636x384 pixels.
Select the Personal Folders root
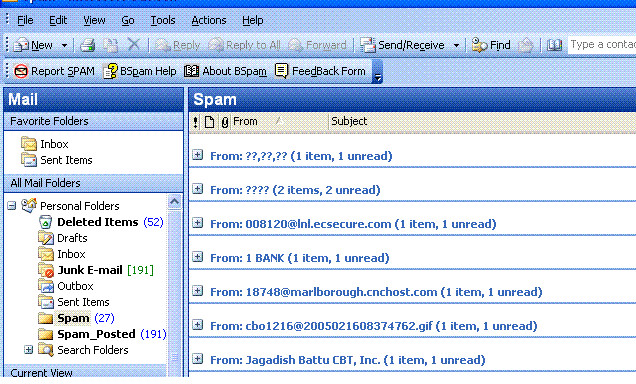70,206
